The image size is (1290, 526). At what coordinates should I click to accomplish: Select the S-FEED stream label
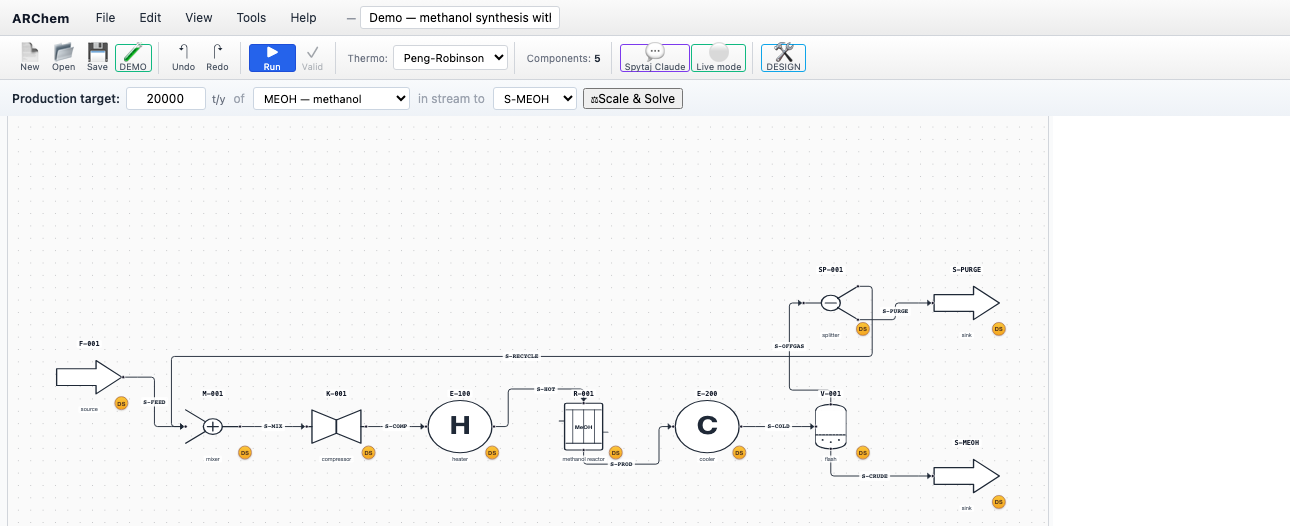[154, 401]
